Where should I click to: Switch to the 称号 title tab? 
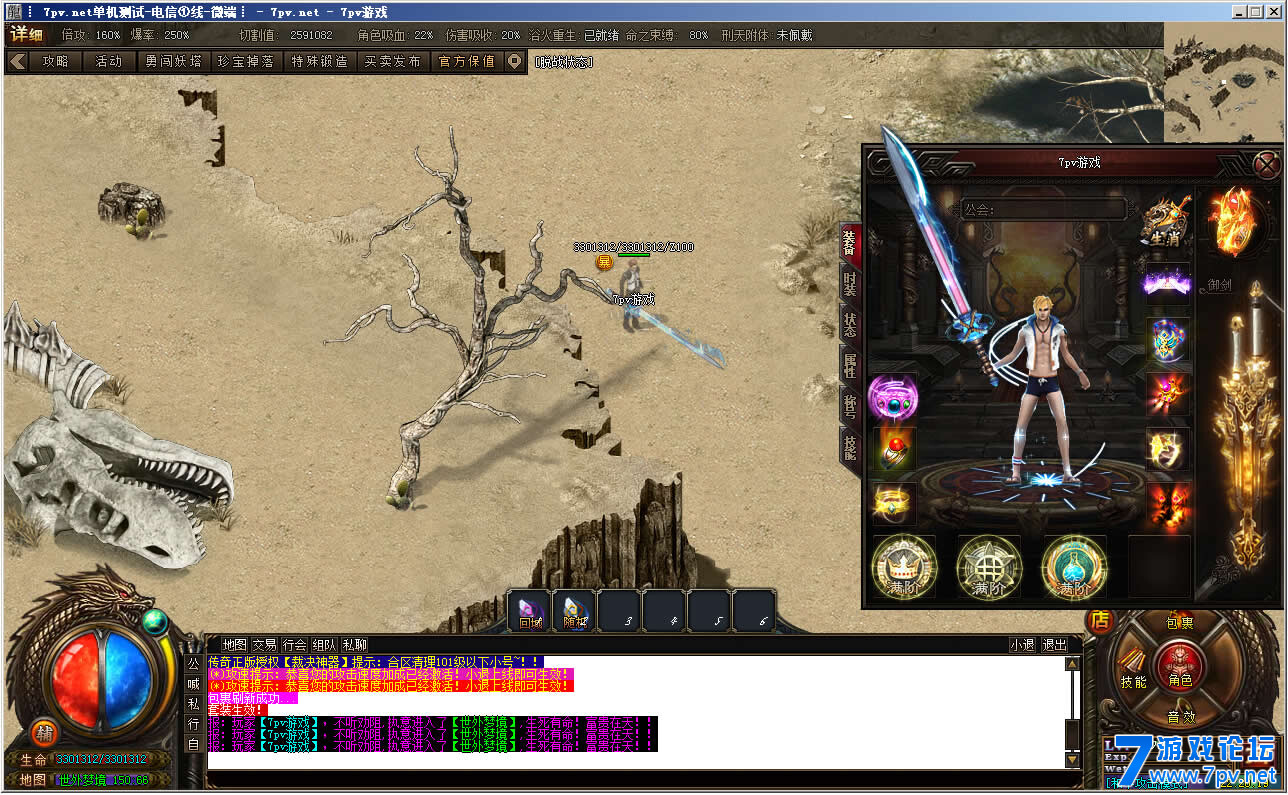(849, 406)
